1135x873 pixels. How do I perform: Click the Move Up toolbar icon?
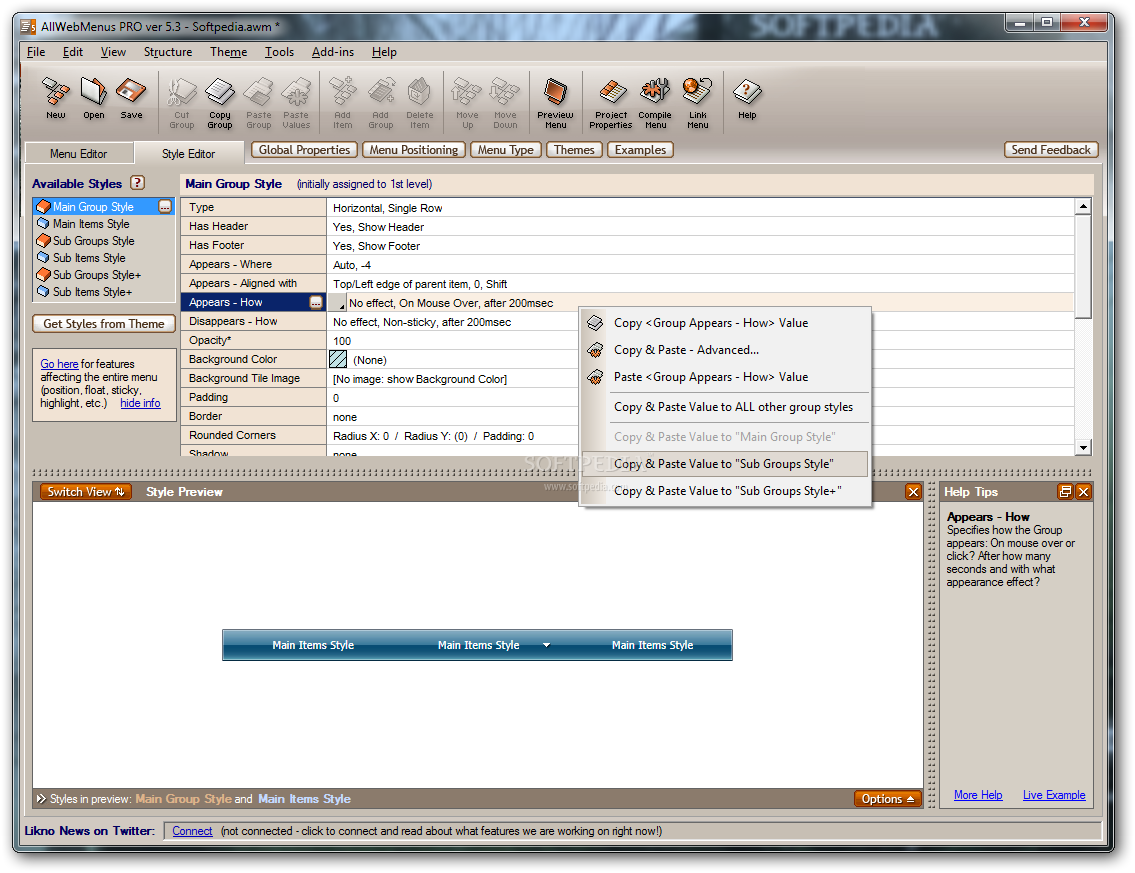467,104
